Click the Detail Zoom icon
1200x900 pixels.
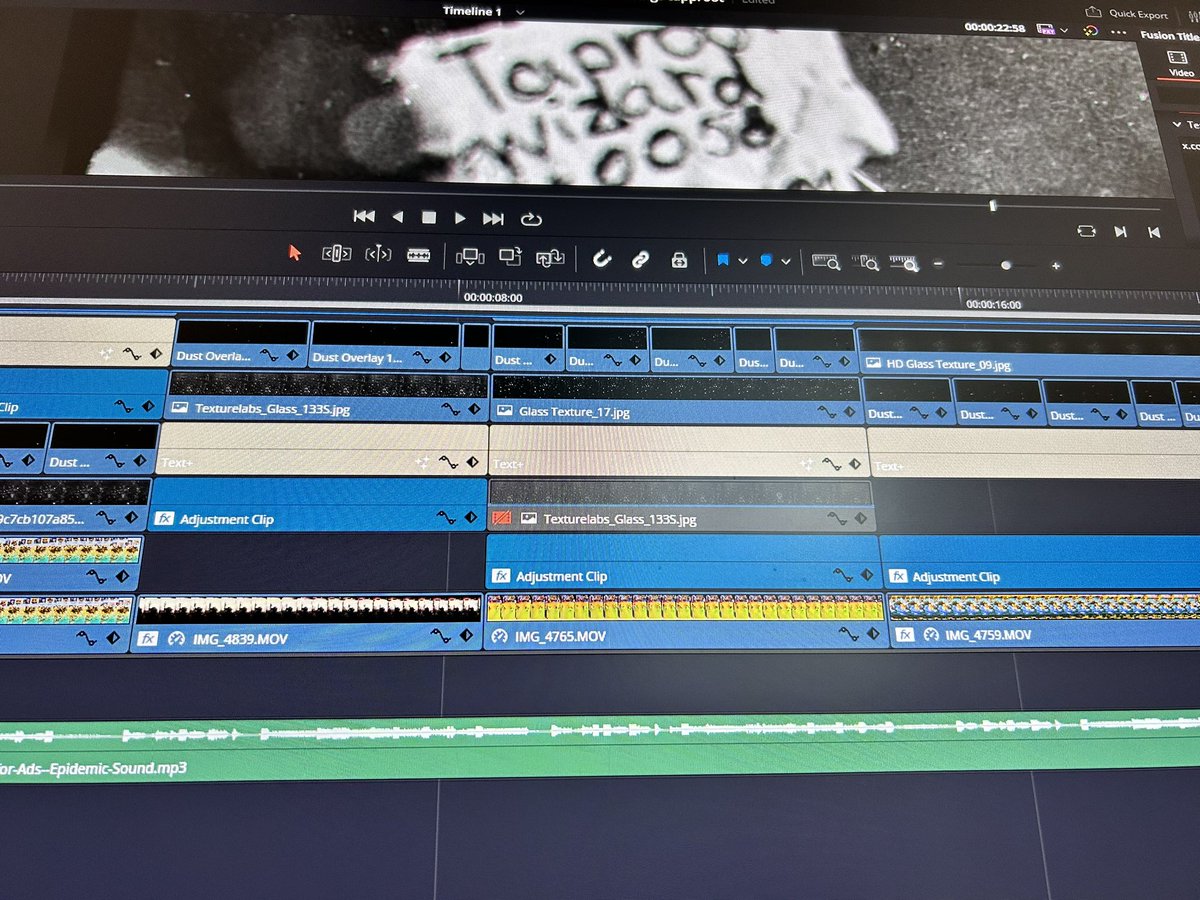point(865,263)
